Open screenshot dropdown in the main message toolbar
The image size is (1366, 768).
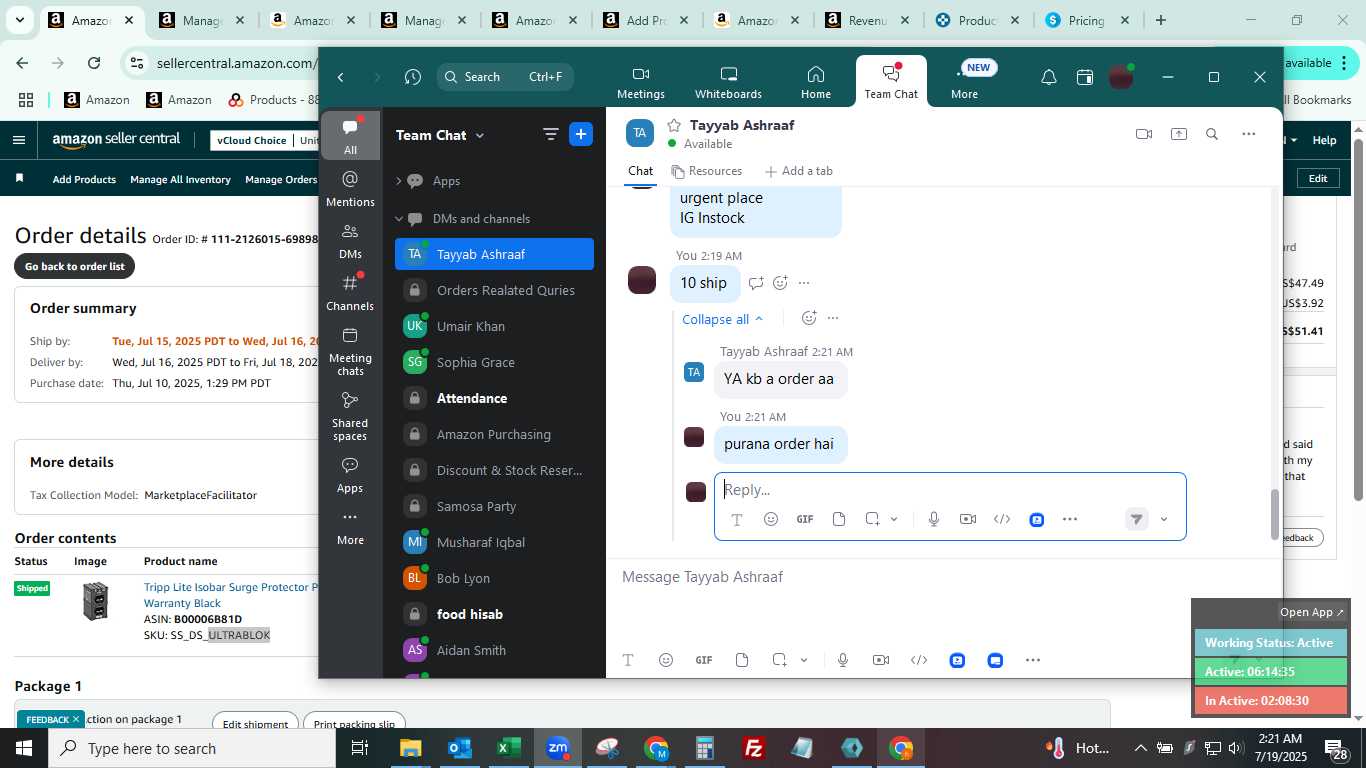(804, 660)
